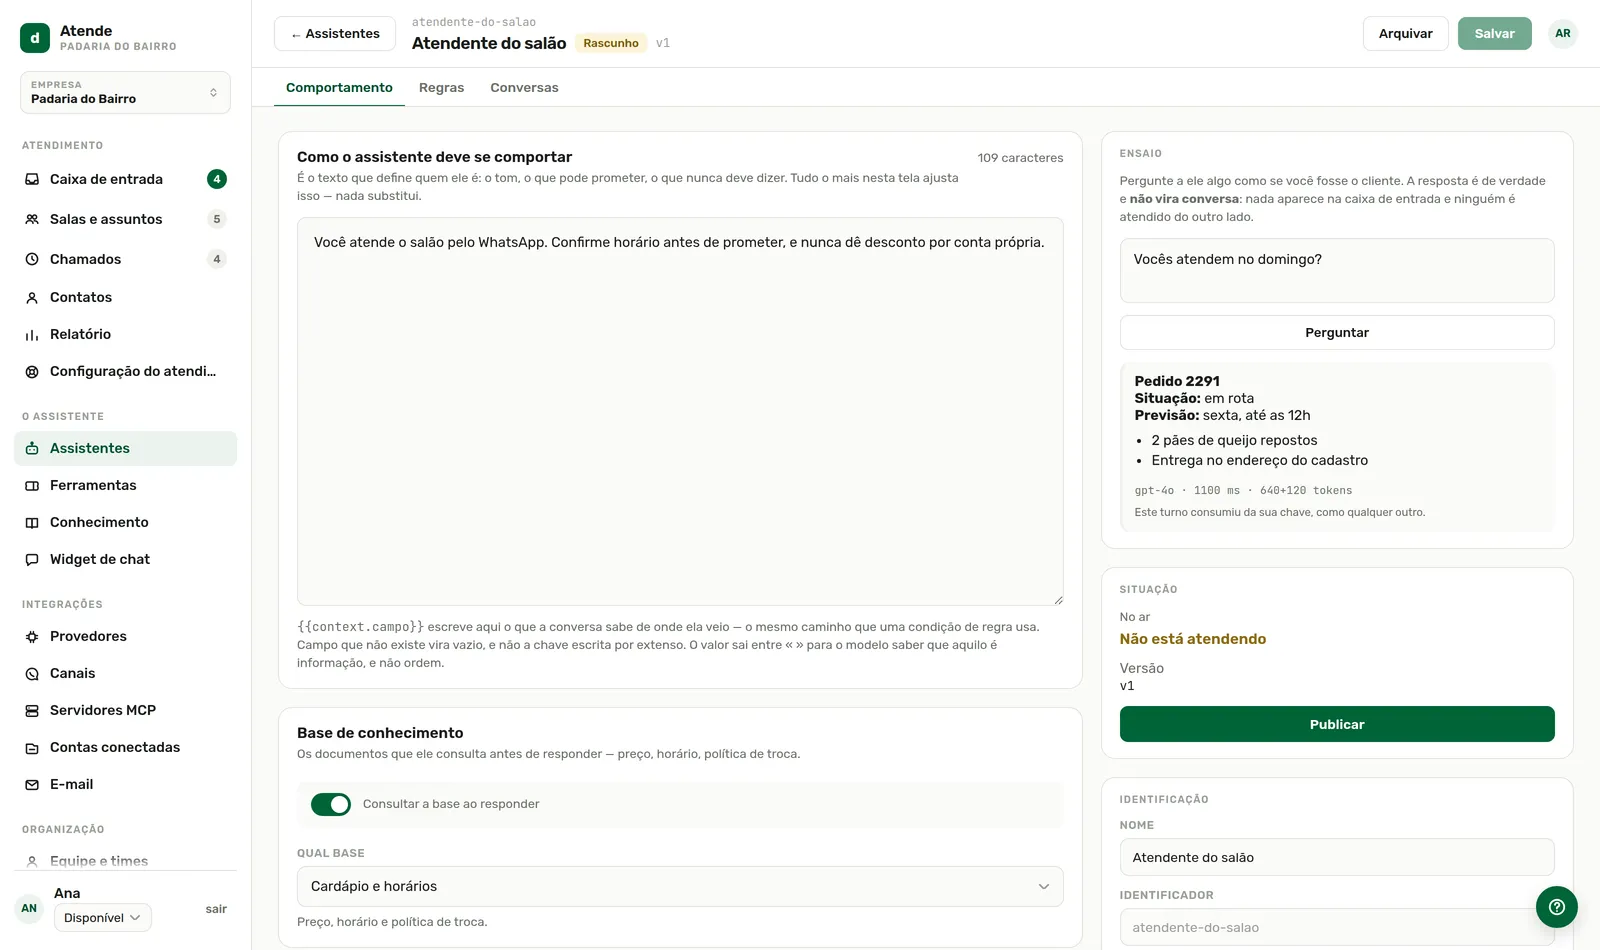This screenshot has width=1600, height=950.
Task: Click the assistant behavior prompt textarea
Action: [x=680, y=411]
